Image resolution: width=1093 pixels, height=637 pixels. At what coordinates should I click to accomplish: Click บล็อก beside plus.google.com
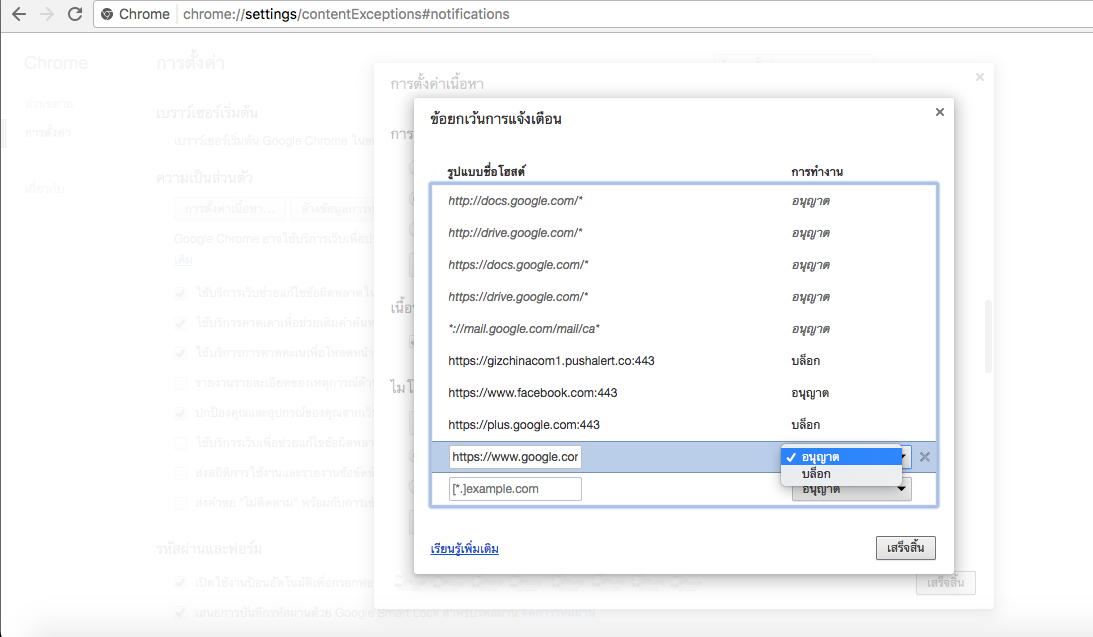pyautogui.click(x=806, y=425)
